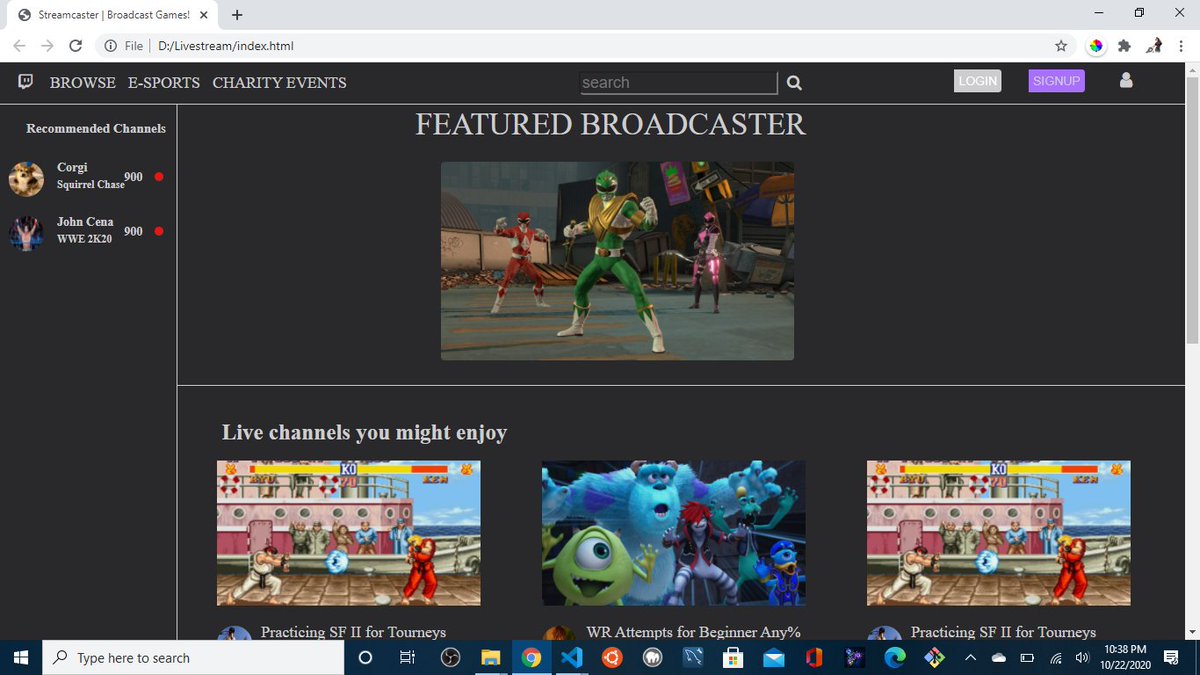The image size is (1200, 675).
Task: Click the red live dot beside John Cena
Action: pos(159,231)
